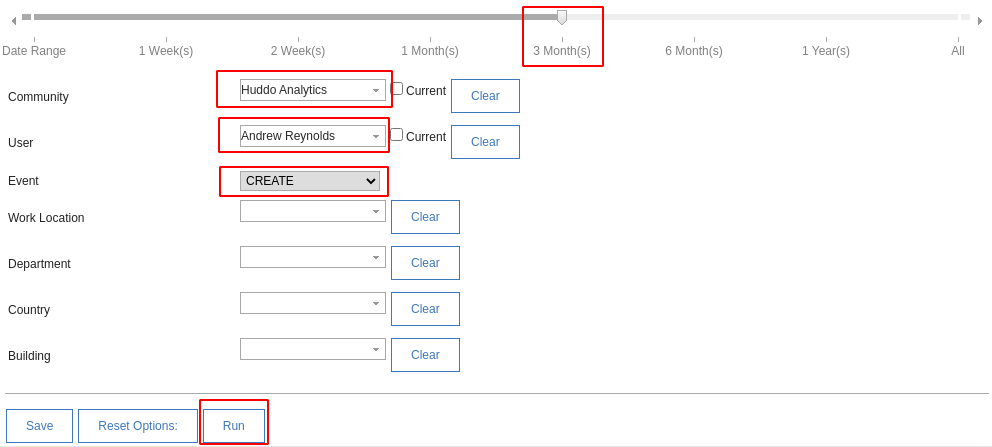
Task: Select the 6 Month(s) slider mark
Action: 693,51
